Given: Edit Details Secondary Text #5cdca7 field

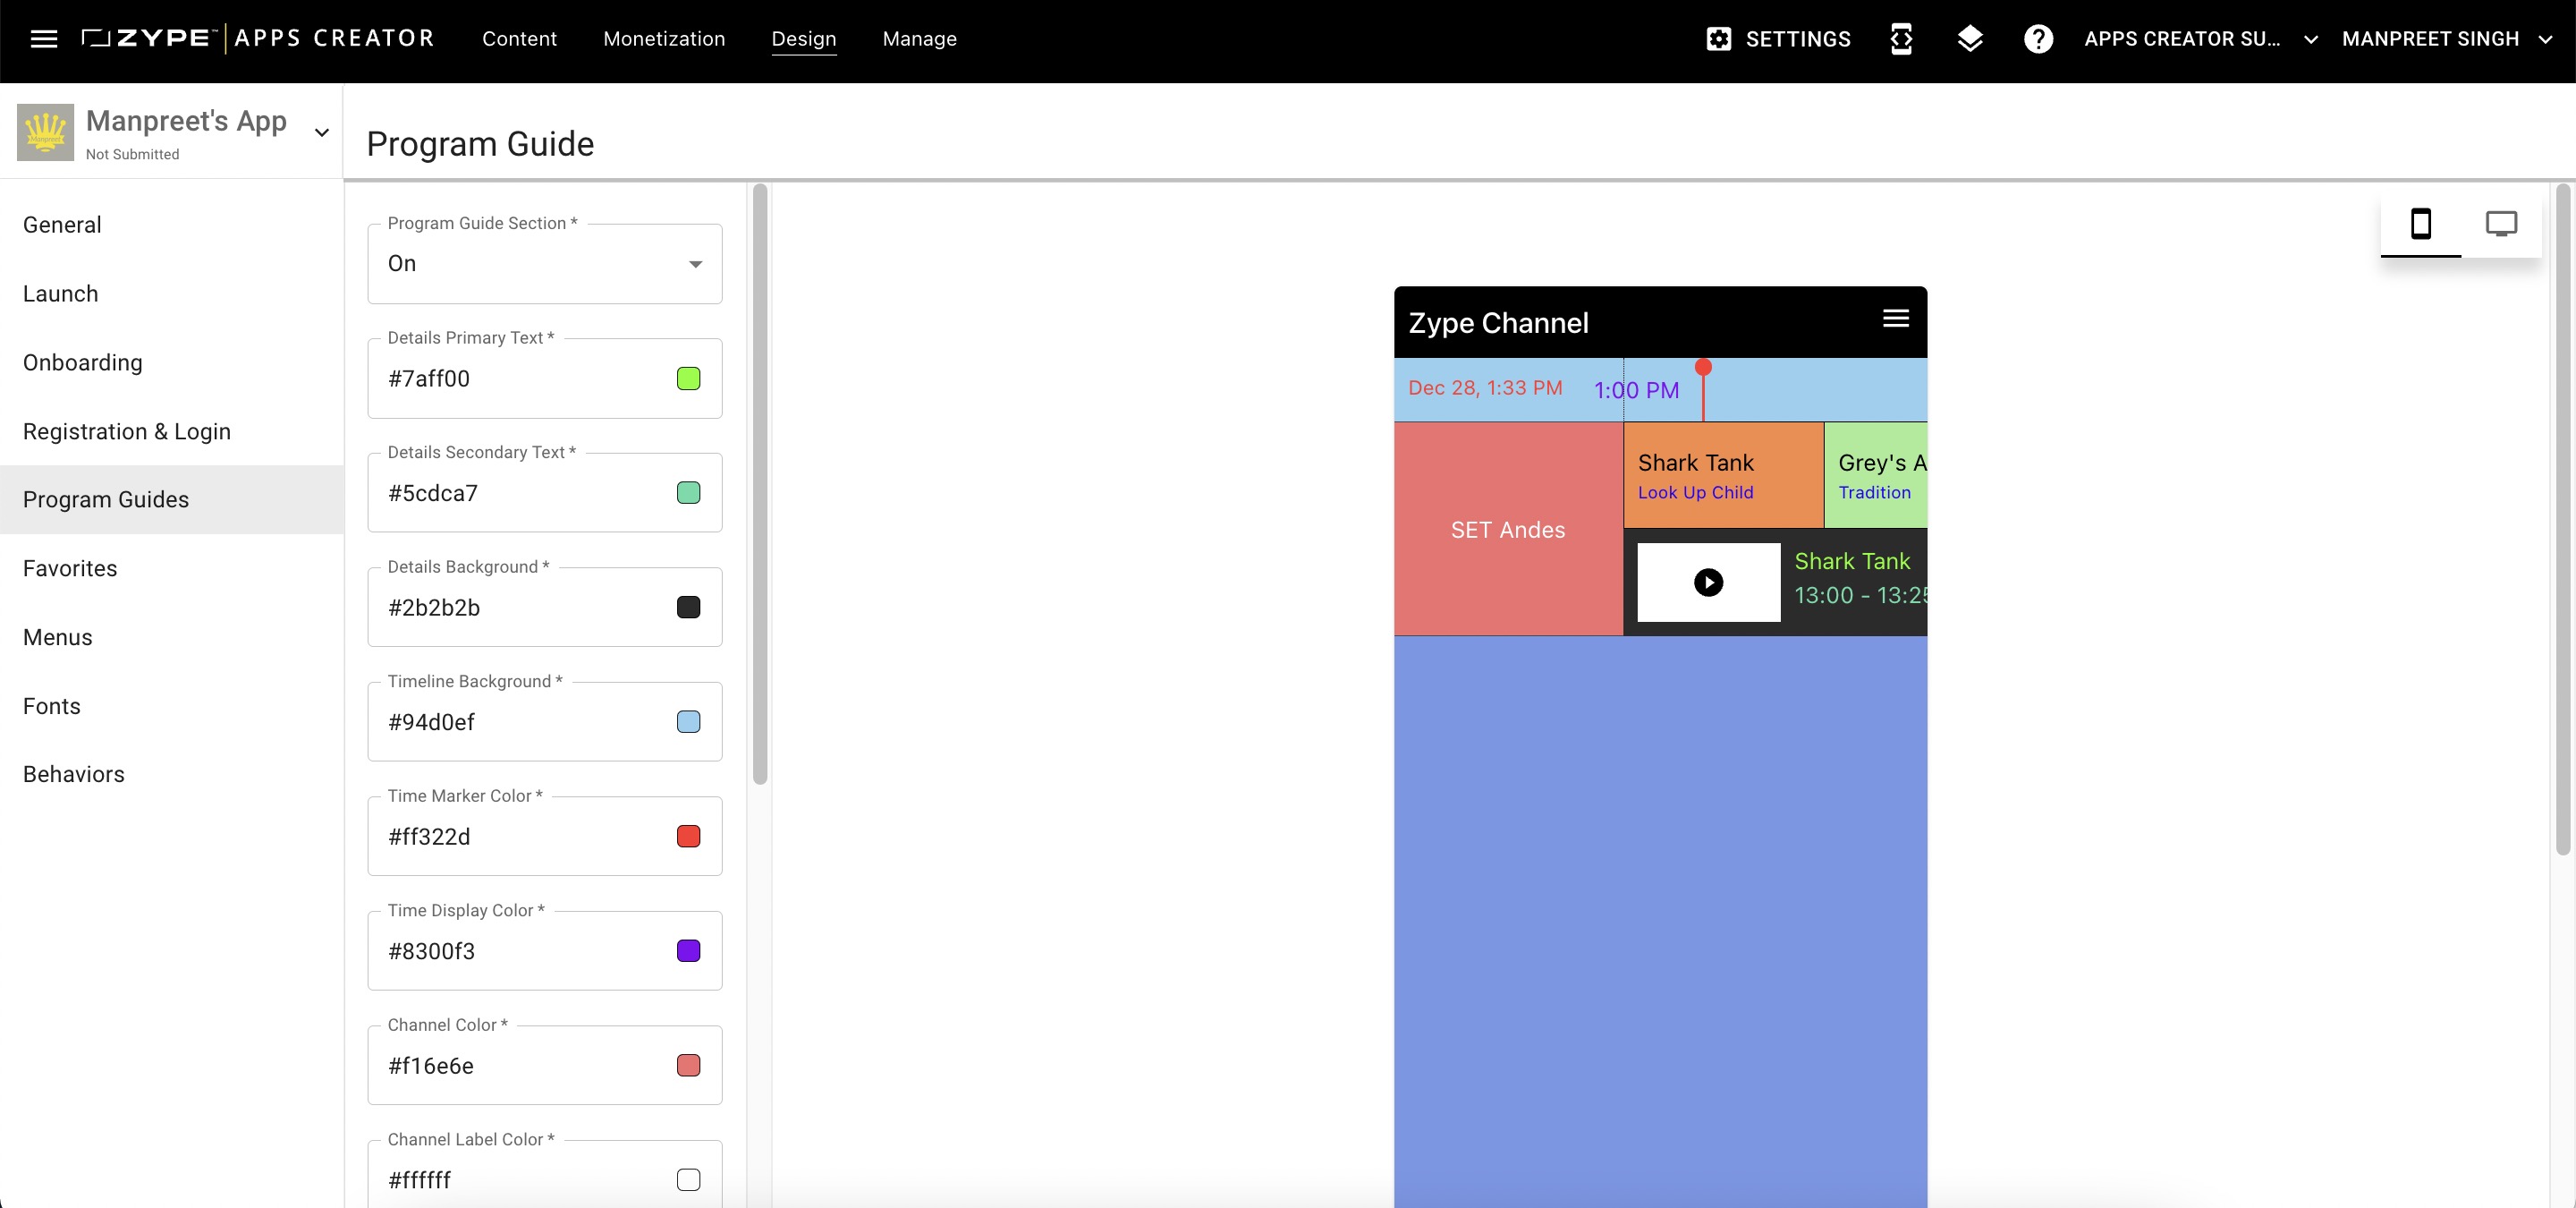Looking at the screenshot, I should click(544, 493).
